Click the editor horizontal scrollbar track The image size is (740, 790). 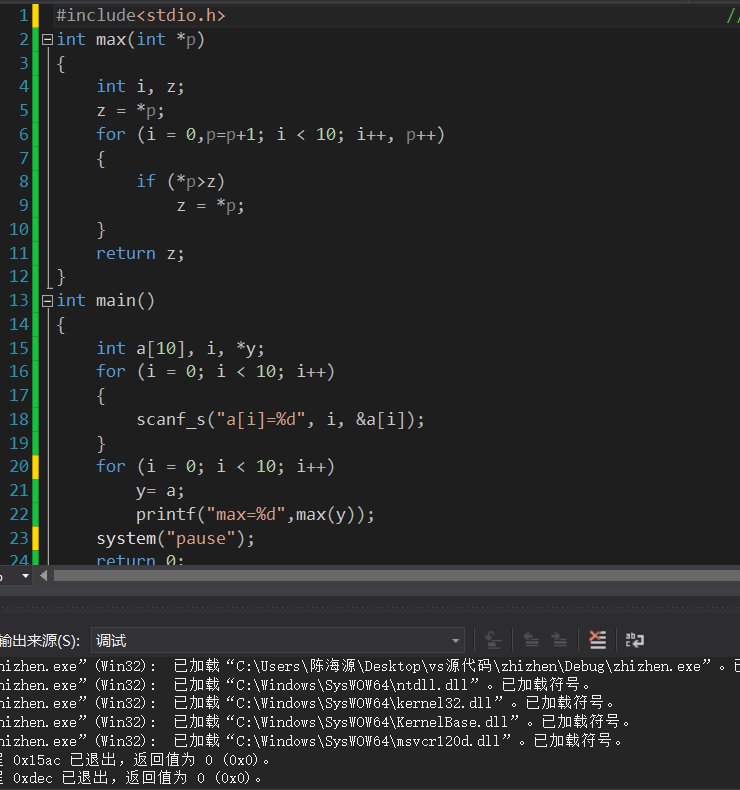coord(396,575)
